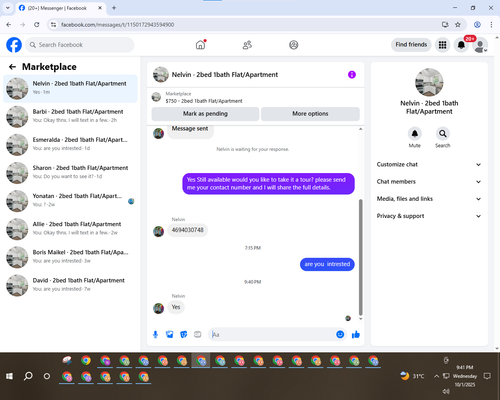Click Nelvin's 'Yes' reply bubble

click(x=176, y=307)
